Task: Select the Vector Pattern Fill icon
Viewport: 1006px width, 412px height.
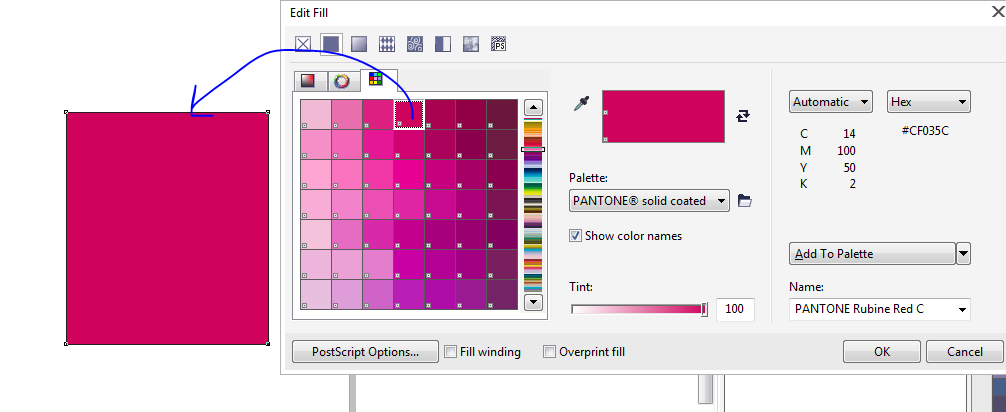Action: pos(387,44)
